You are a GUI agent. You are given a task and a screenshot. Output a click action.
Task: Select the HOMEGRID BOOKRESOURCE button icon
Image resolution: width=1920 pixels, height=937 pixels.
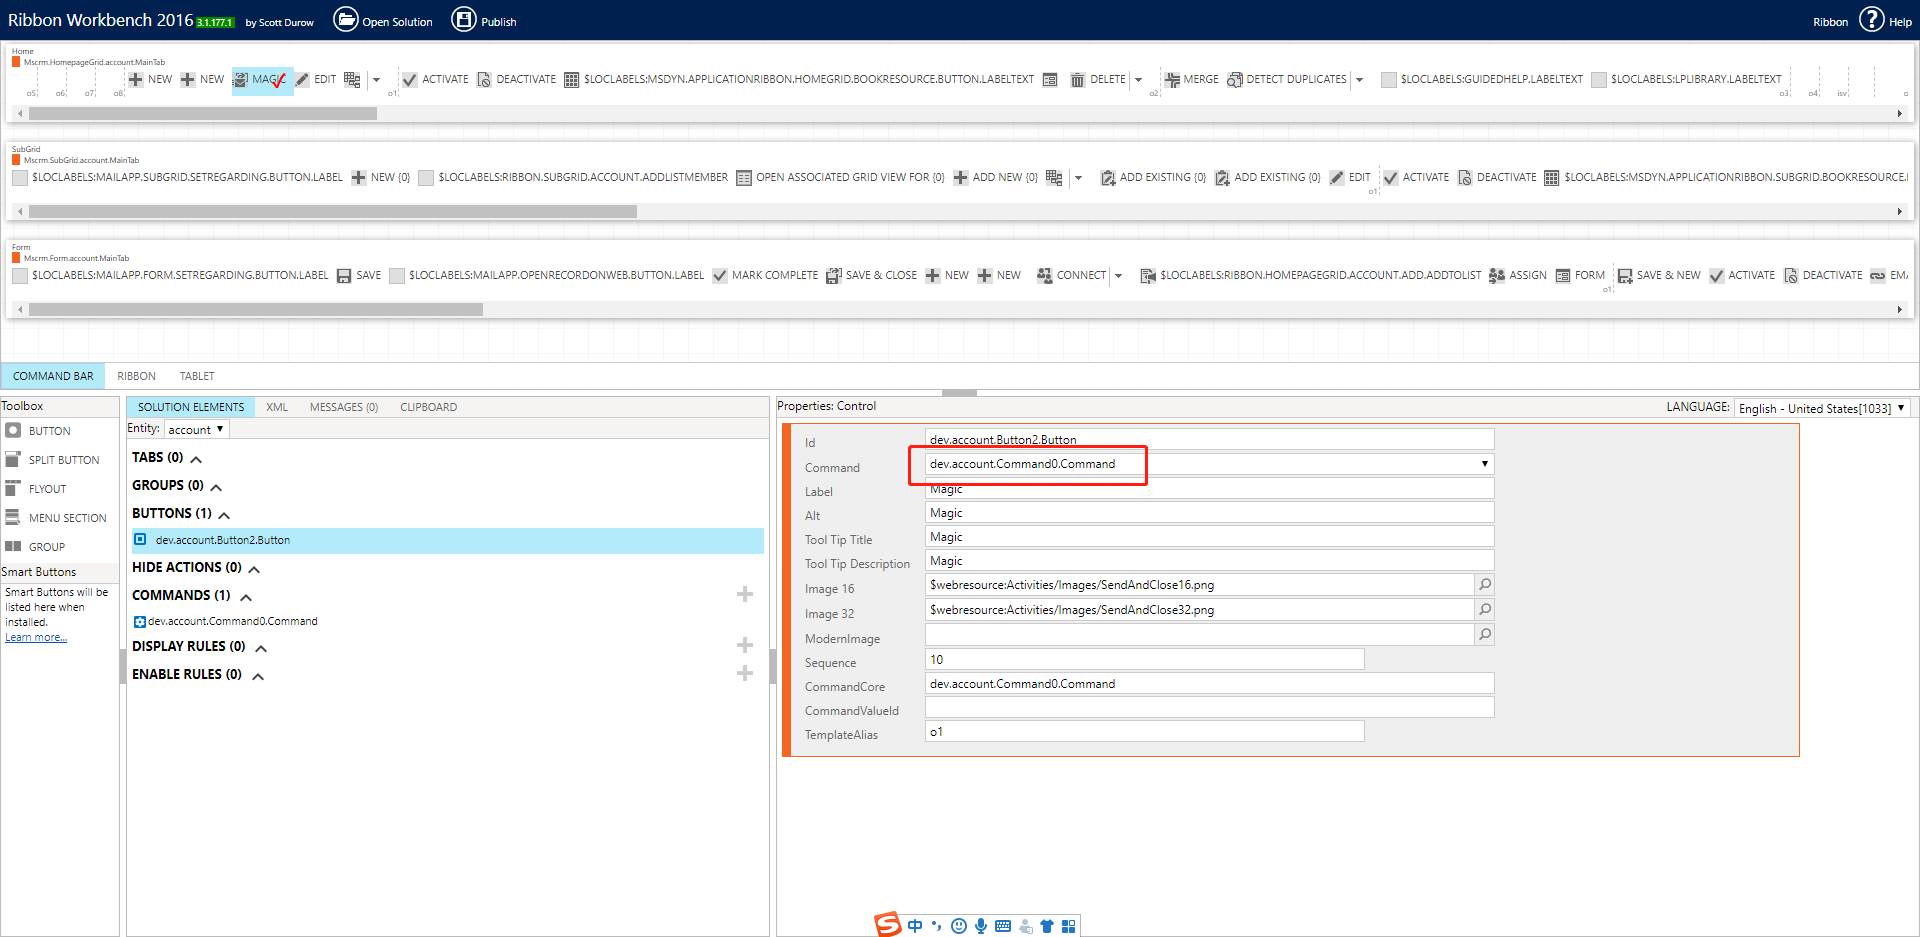click(x=571, y=80)
